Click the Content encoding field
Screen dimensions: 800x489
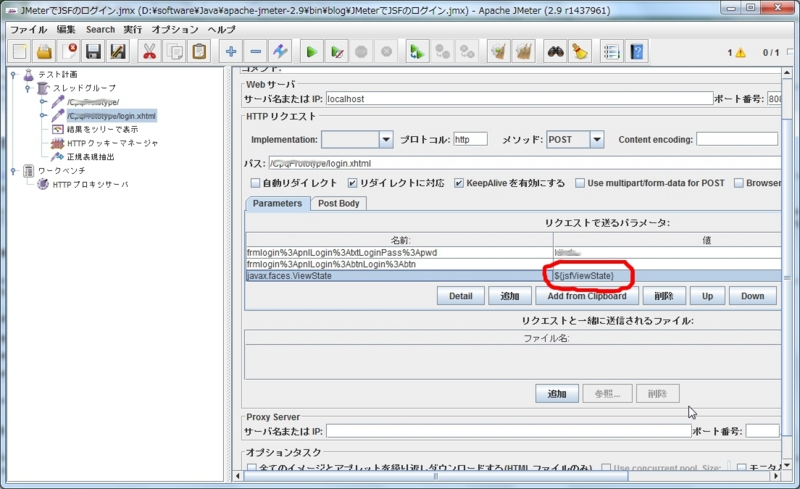pos(737,139)
